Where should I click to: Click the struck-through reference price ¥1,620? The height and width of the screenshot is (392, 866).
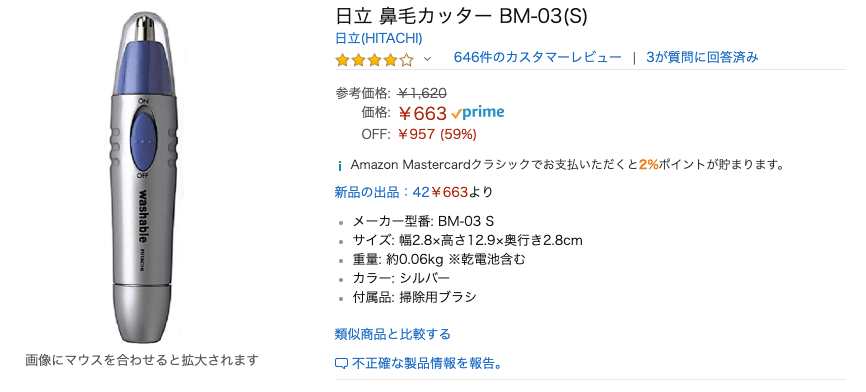pos(422,93)
